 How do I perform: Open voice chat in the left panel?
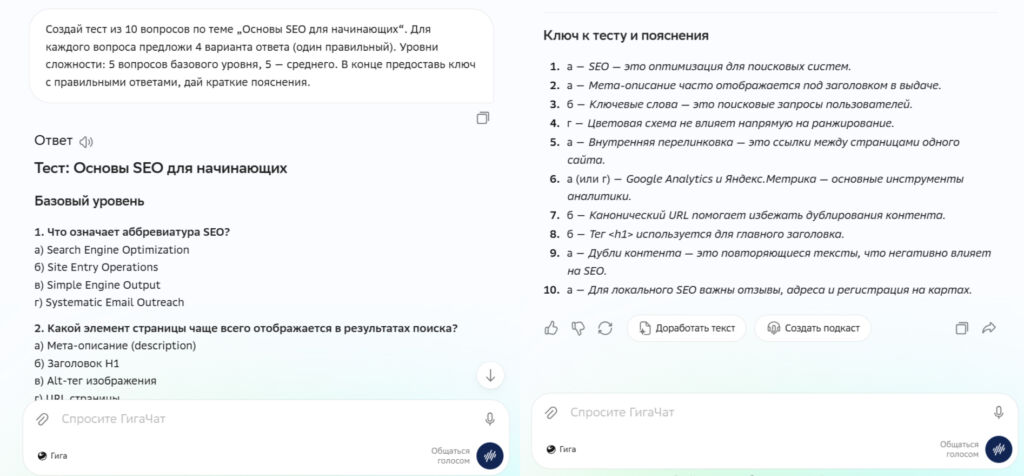(490, 455)
